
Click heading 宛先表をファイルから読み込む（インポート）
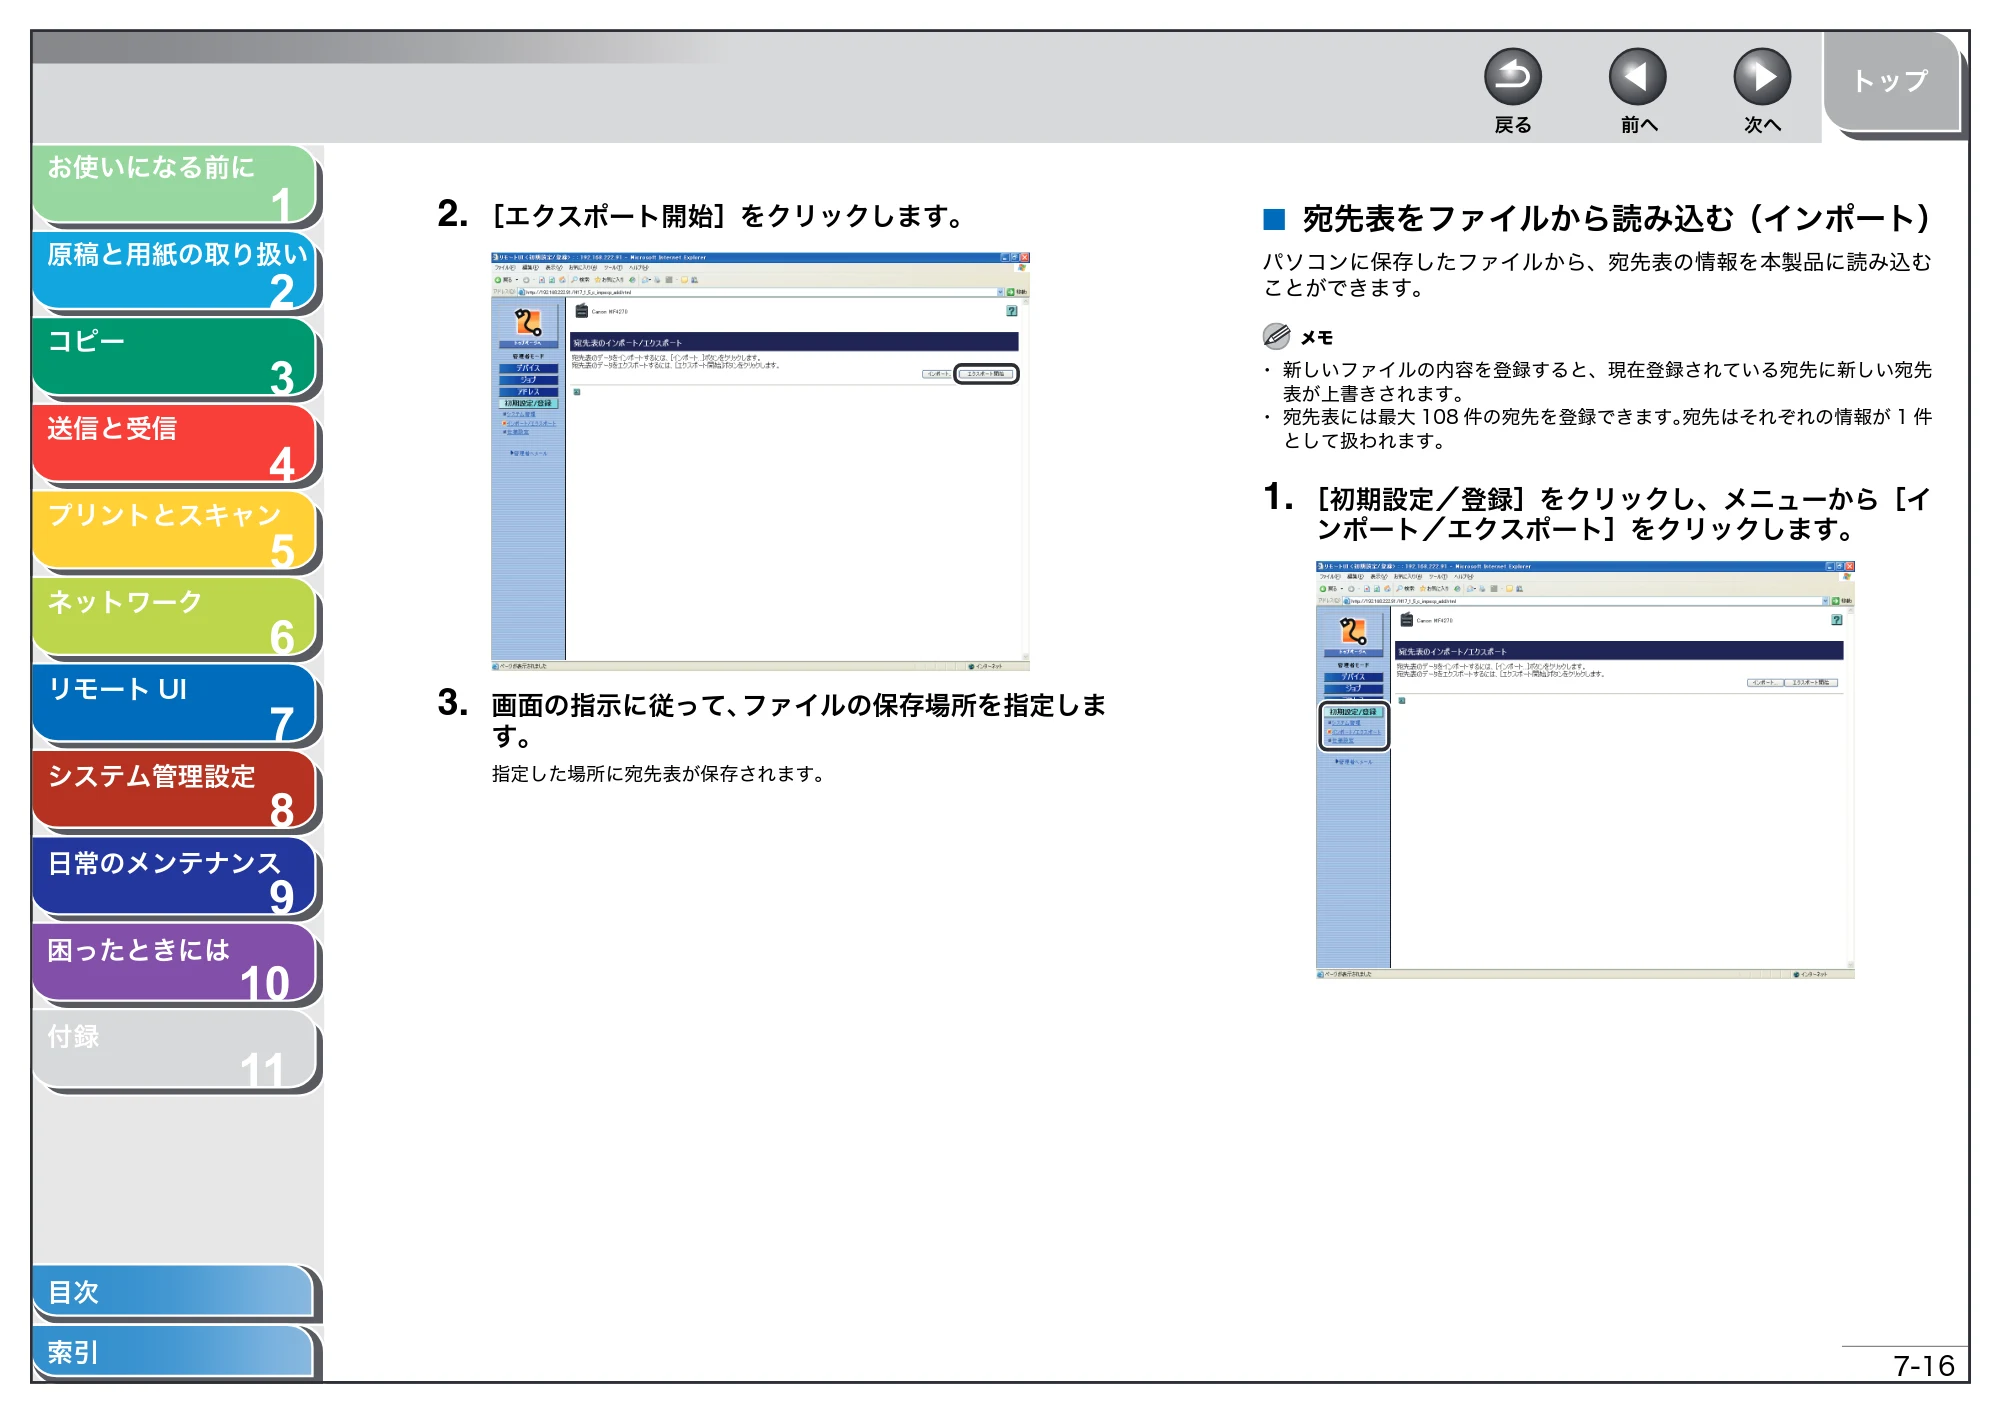click(1615, 218)
